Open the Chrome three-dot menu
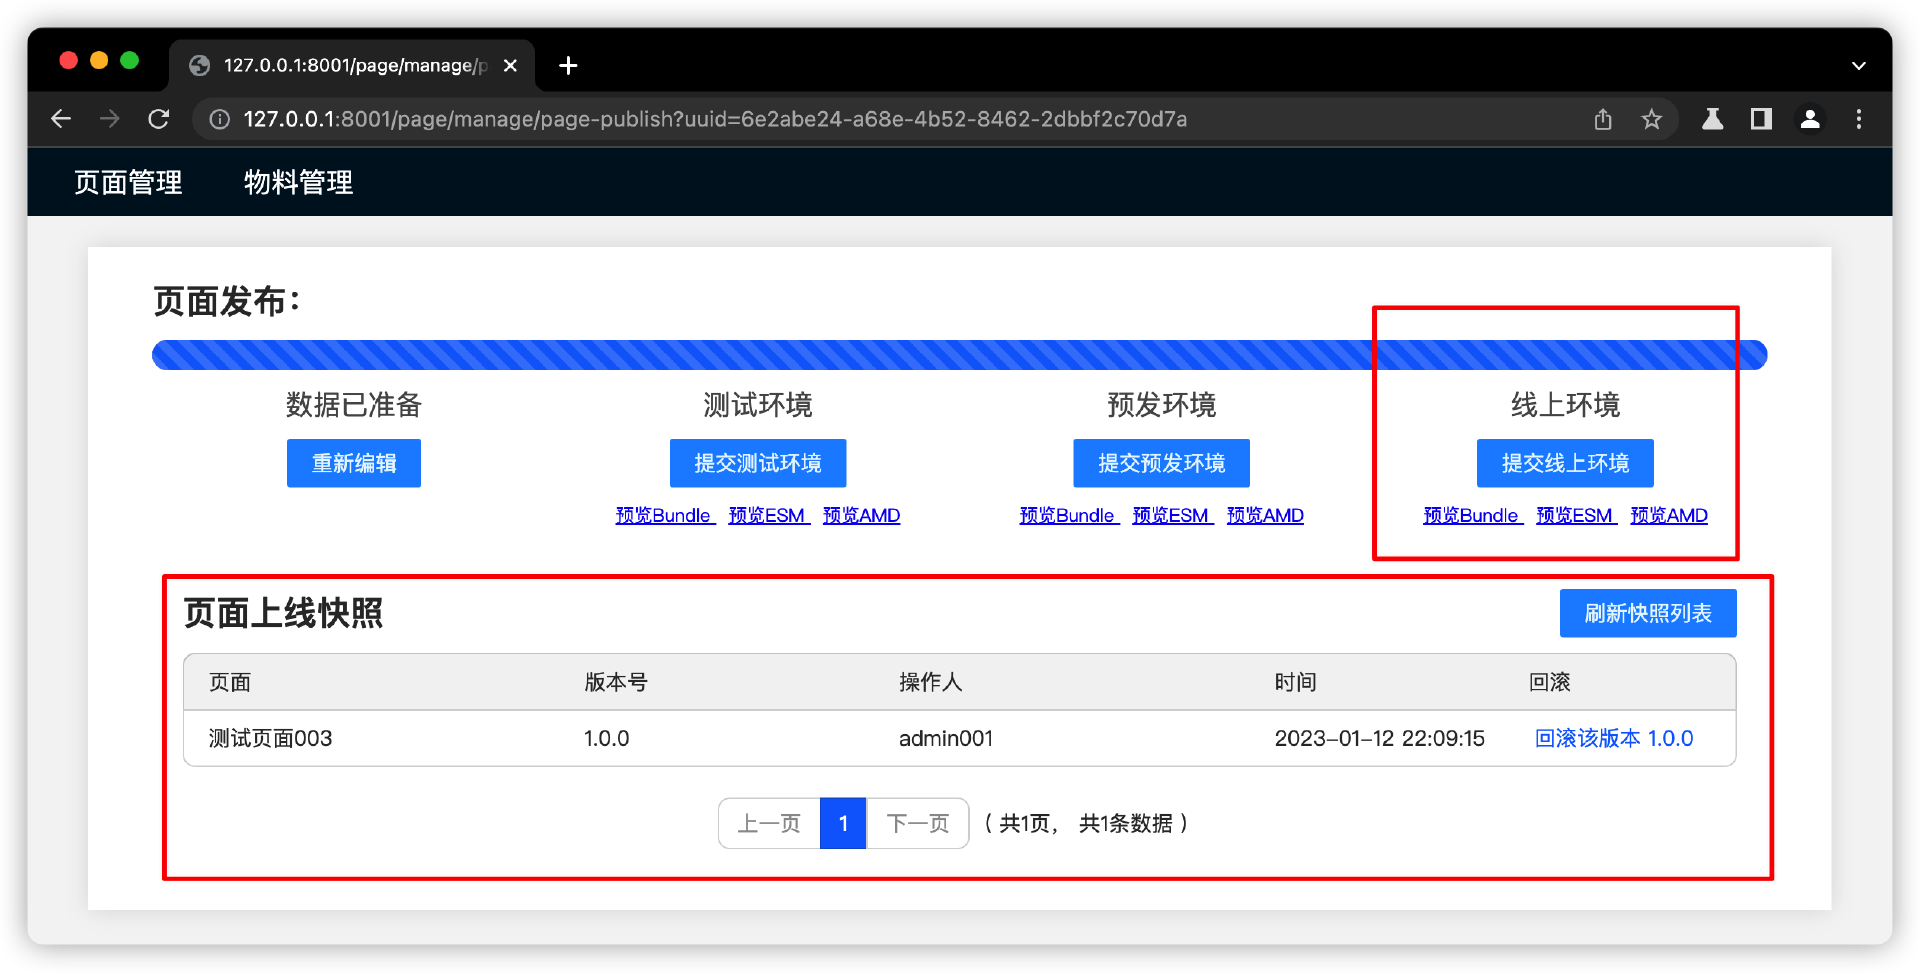 (x=1859, y=119)
